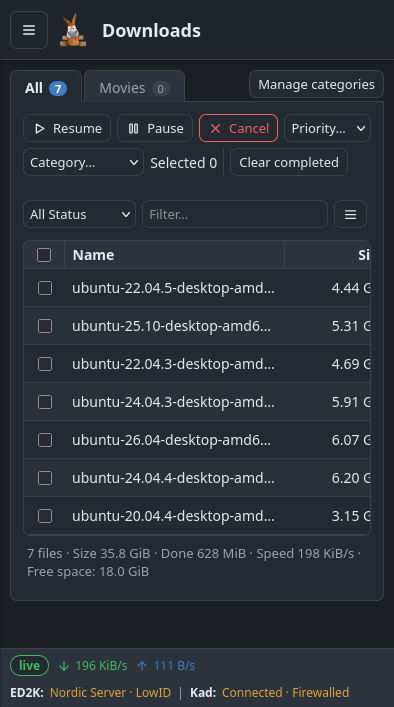The height and width of the screenshot is (707, 394).
Task: Select the All downloads tab
Action: coord(46,88)
